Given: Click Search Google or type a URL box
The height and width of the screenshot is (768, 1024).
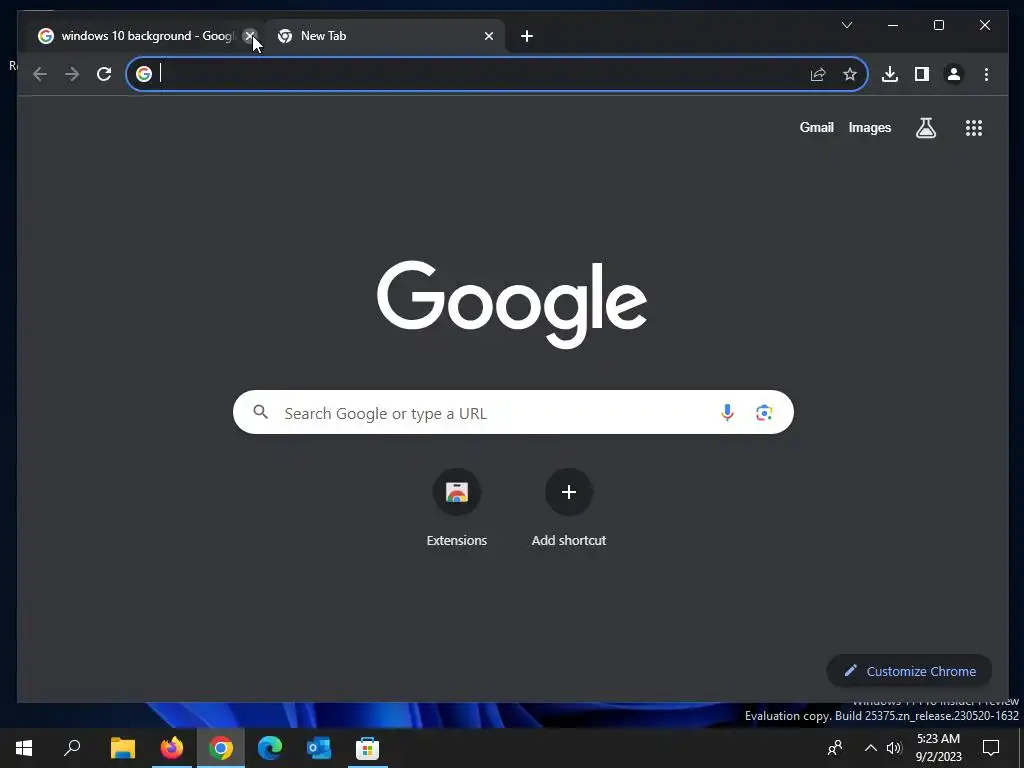Looking at the screenshot, I should pos(513,413).
